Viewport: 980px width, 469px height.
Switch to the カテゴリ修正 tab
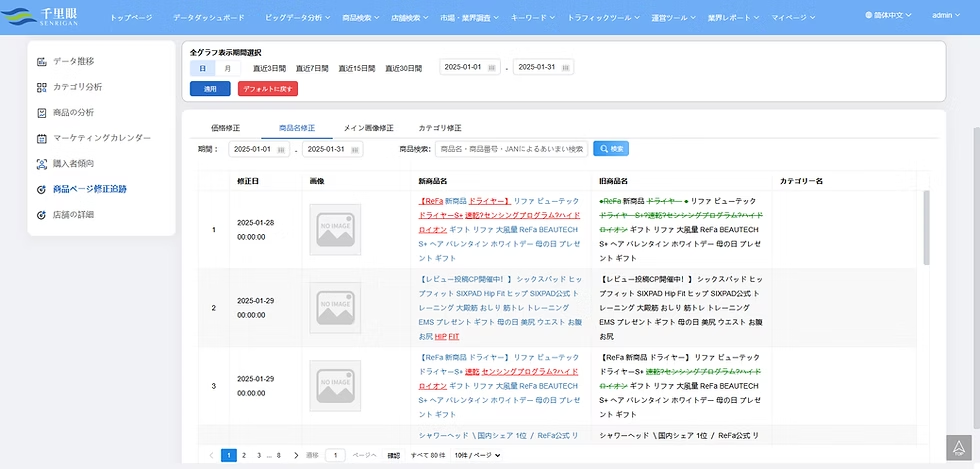(440, 128)
